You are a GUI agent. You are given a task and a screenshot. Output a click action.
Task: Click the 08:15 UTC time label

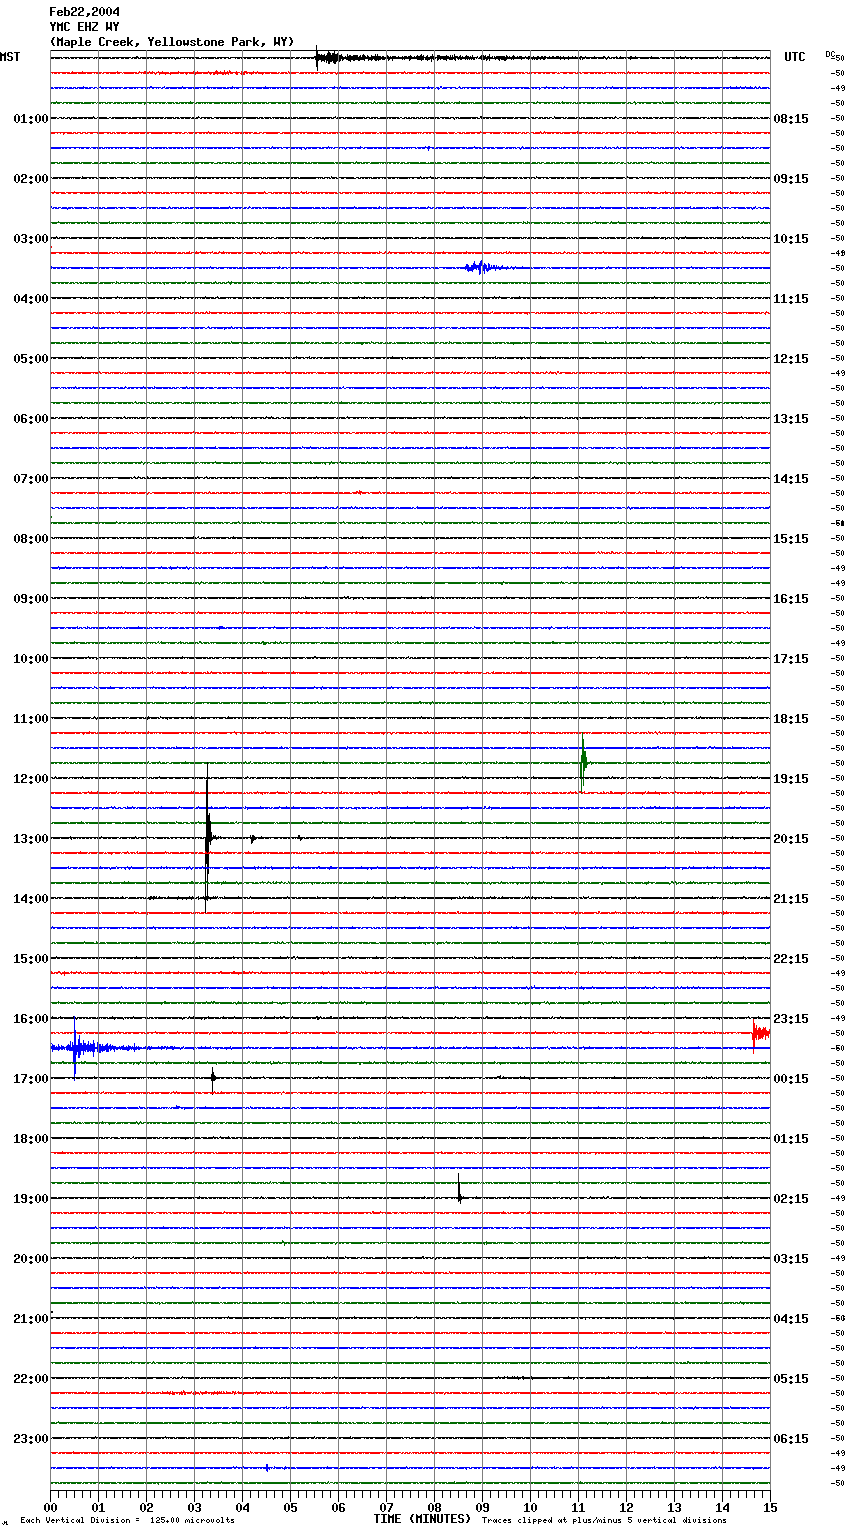791,119
